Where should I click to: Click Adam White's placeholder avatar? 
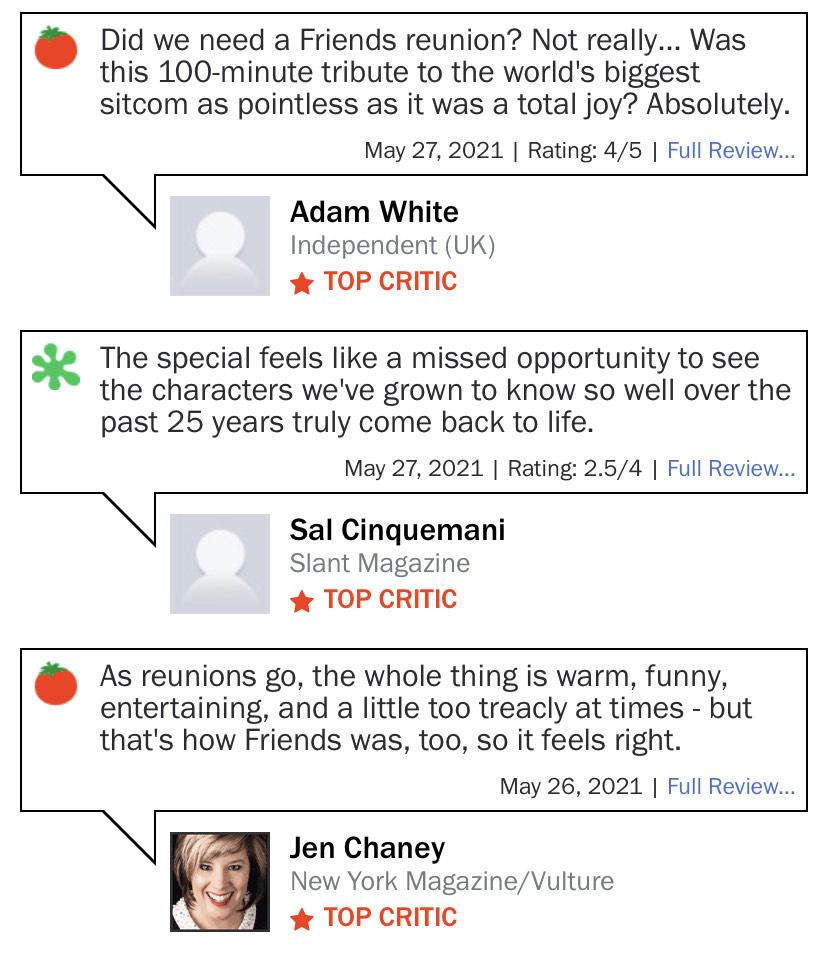pyautogui.click(x=220, y=246)
